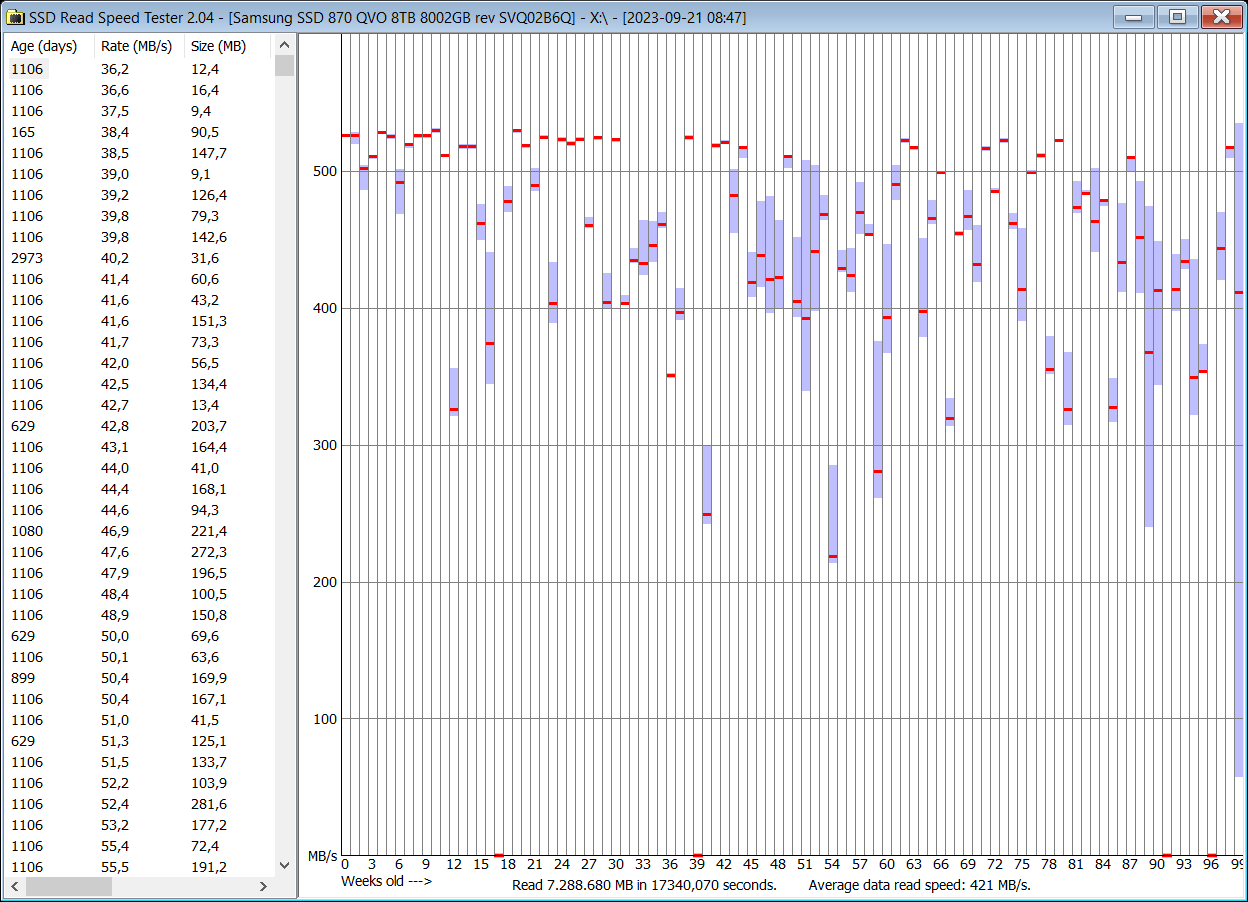Screen dimensions: 1248x902
Task: Select the row with rate 39,2
Action: click(x=140, y=195)
